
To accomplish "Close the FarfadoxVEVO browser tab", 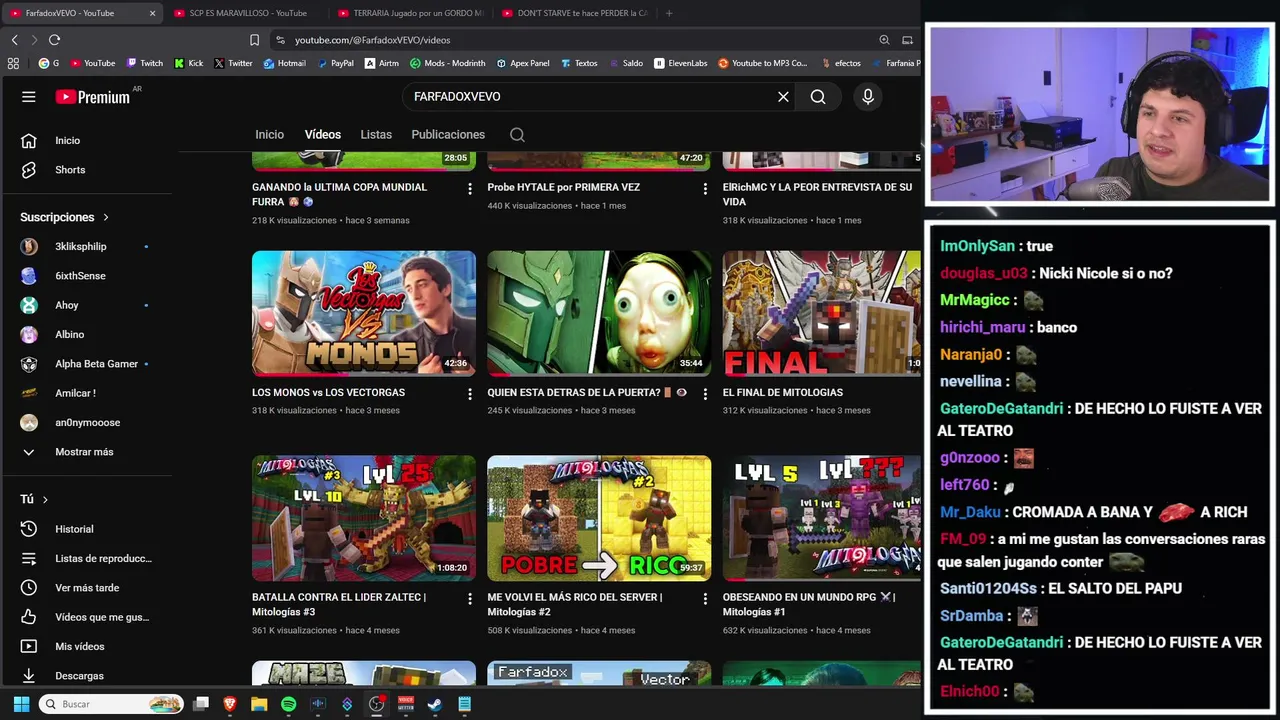I will [x=152, y=13].
